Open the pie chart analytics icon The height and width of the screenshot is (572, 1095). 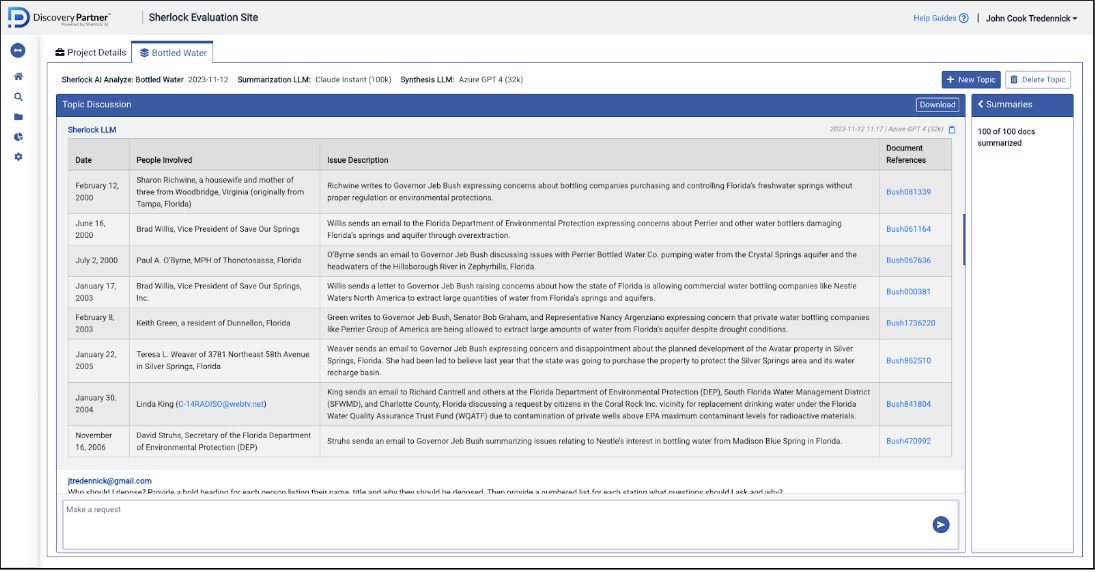pyautogui.click(x=18, y=137)
